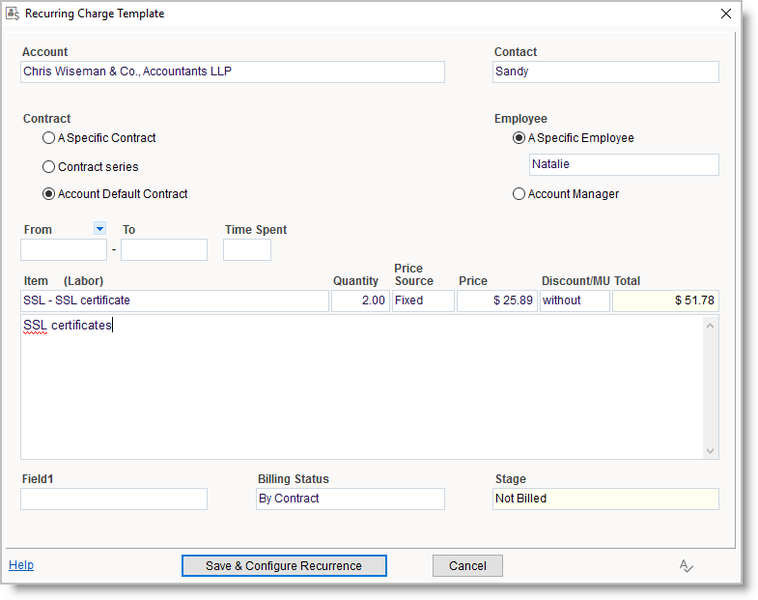This screenshot has height=600, width=758.
Task: Select Account Default Contract radio button
Action: click(x=48, y=194)
